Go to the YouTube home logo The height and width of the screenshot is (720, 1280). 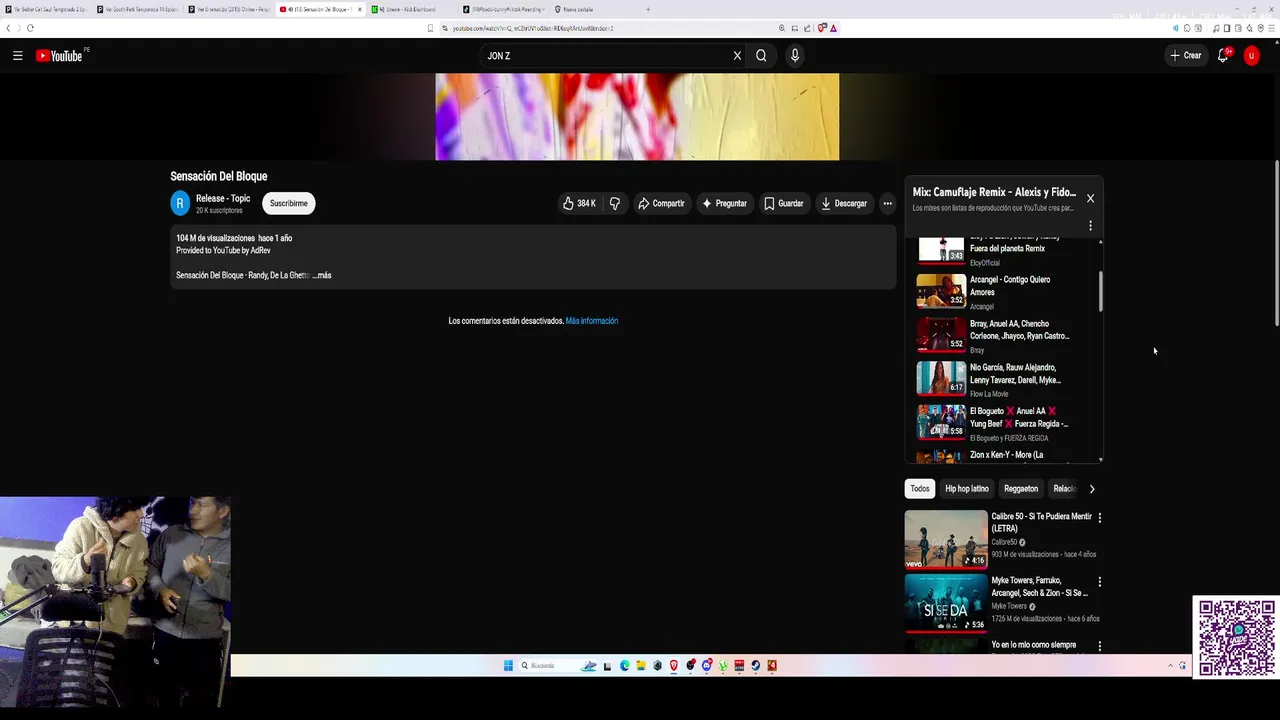pos(60,56)
